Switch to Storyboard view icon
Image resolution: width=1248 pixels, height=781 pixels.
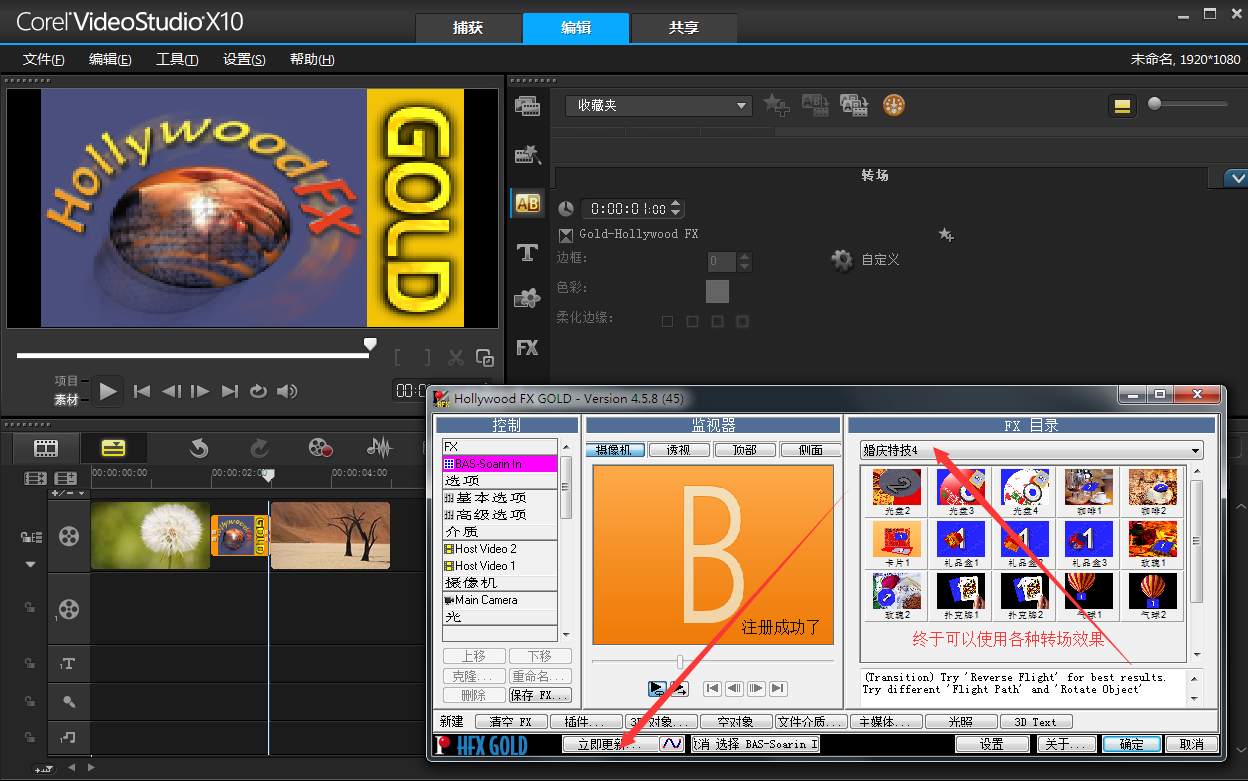(46, 448)
